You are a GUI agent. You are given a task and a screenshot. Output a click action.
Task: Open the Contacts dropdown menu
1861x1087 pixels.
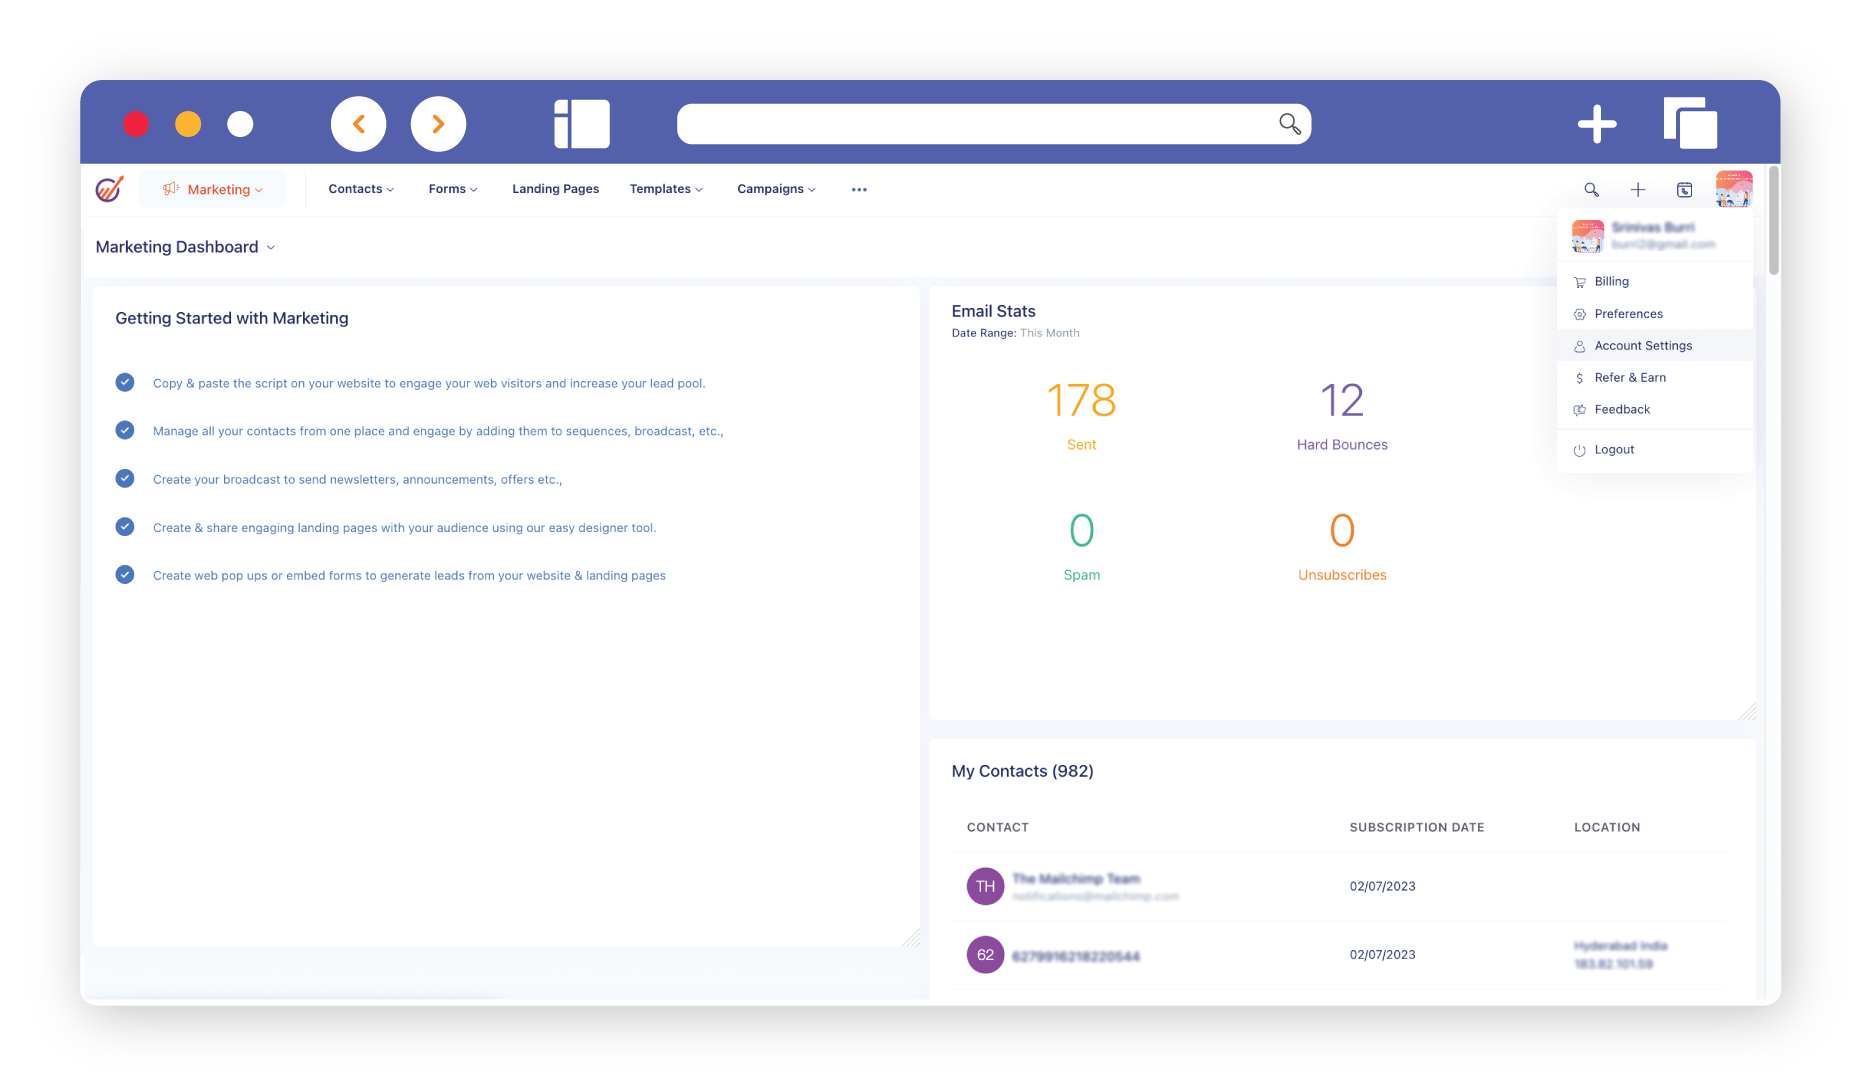click(361, 189)
